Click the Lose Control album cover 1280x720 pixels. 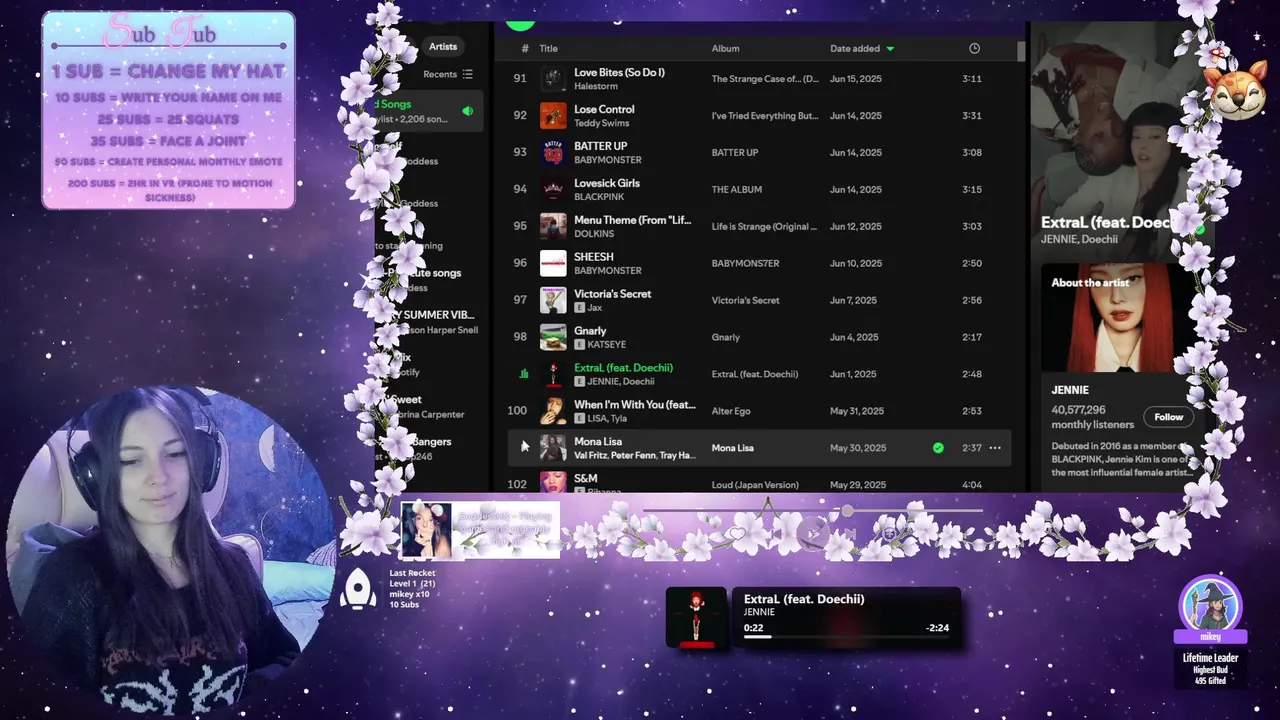(553, 116)
